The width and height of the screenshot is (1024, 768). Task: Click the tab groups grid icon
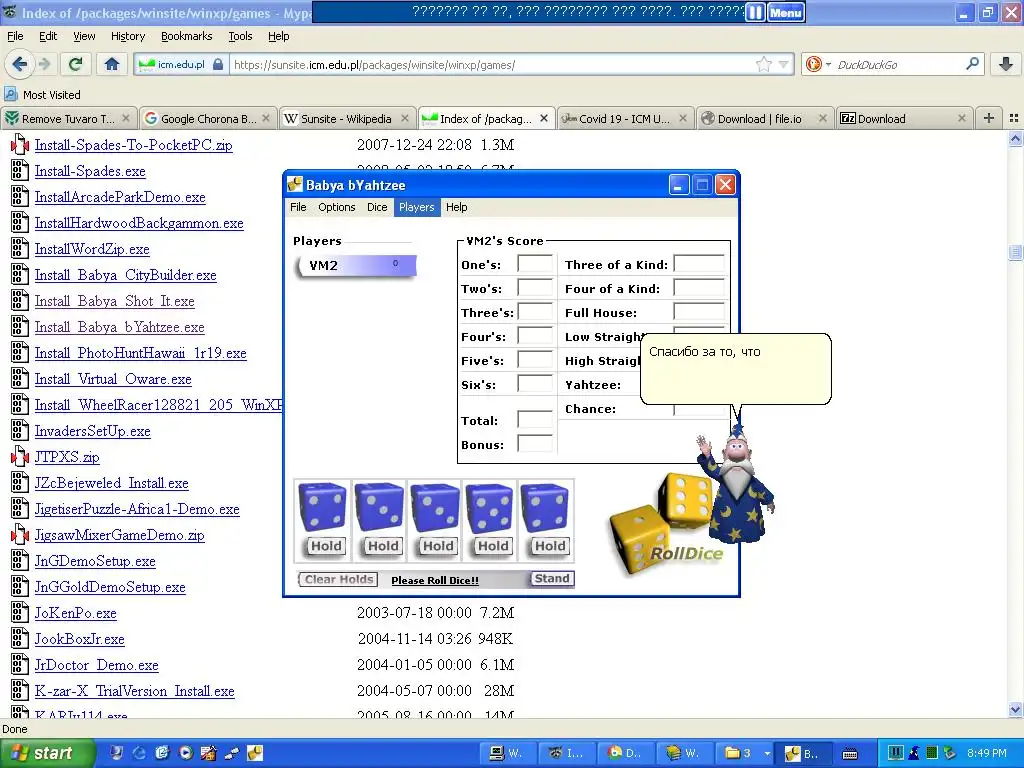[x=1014, y=118]
